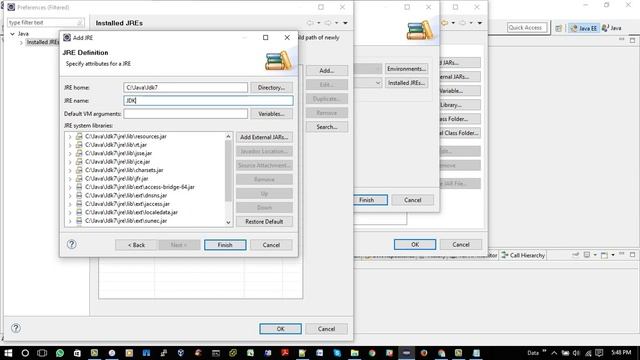
Task: Click the jfr.jar library file icon
Action: 79,178
